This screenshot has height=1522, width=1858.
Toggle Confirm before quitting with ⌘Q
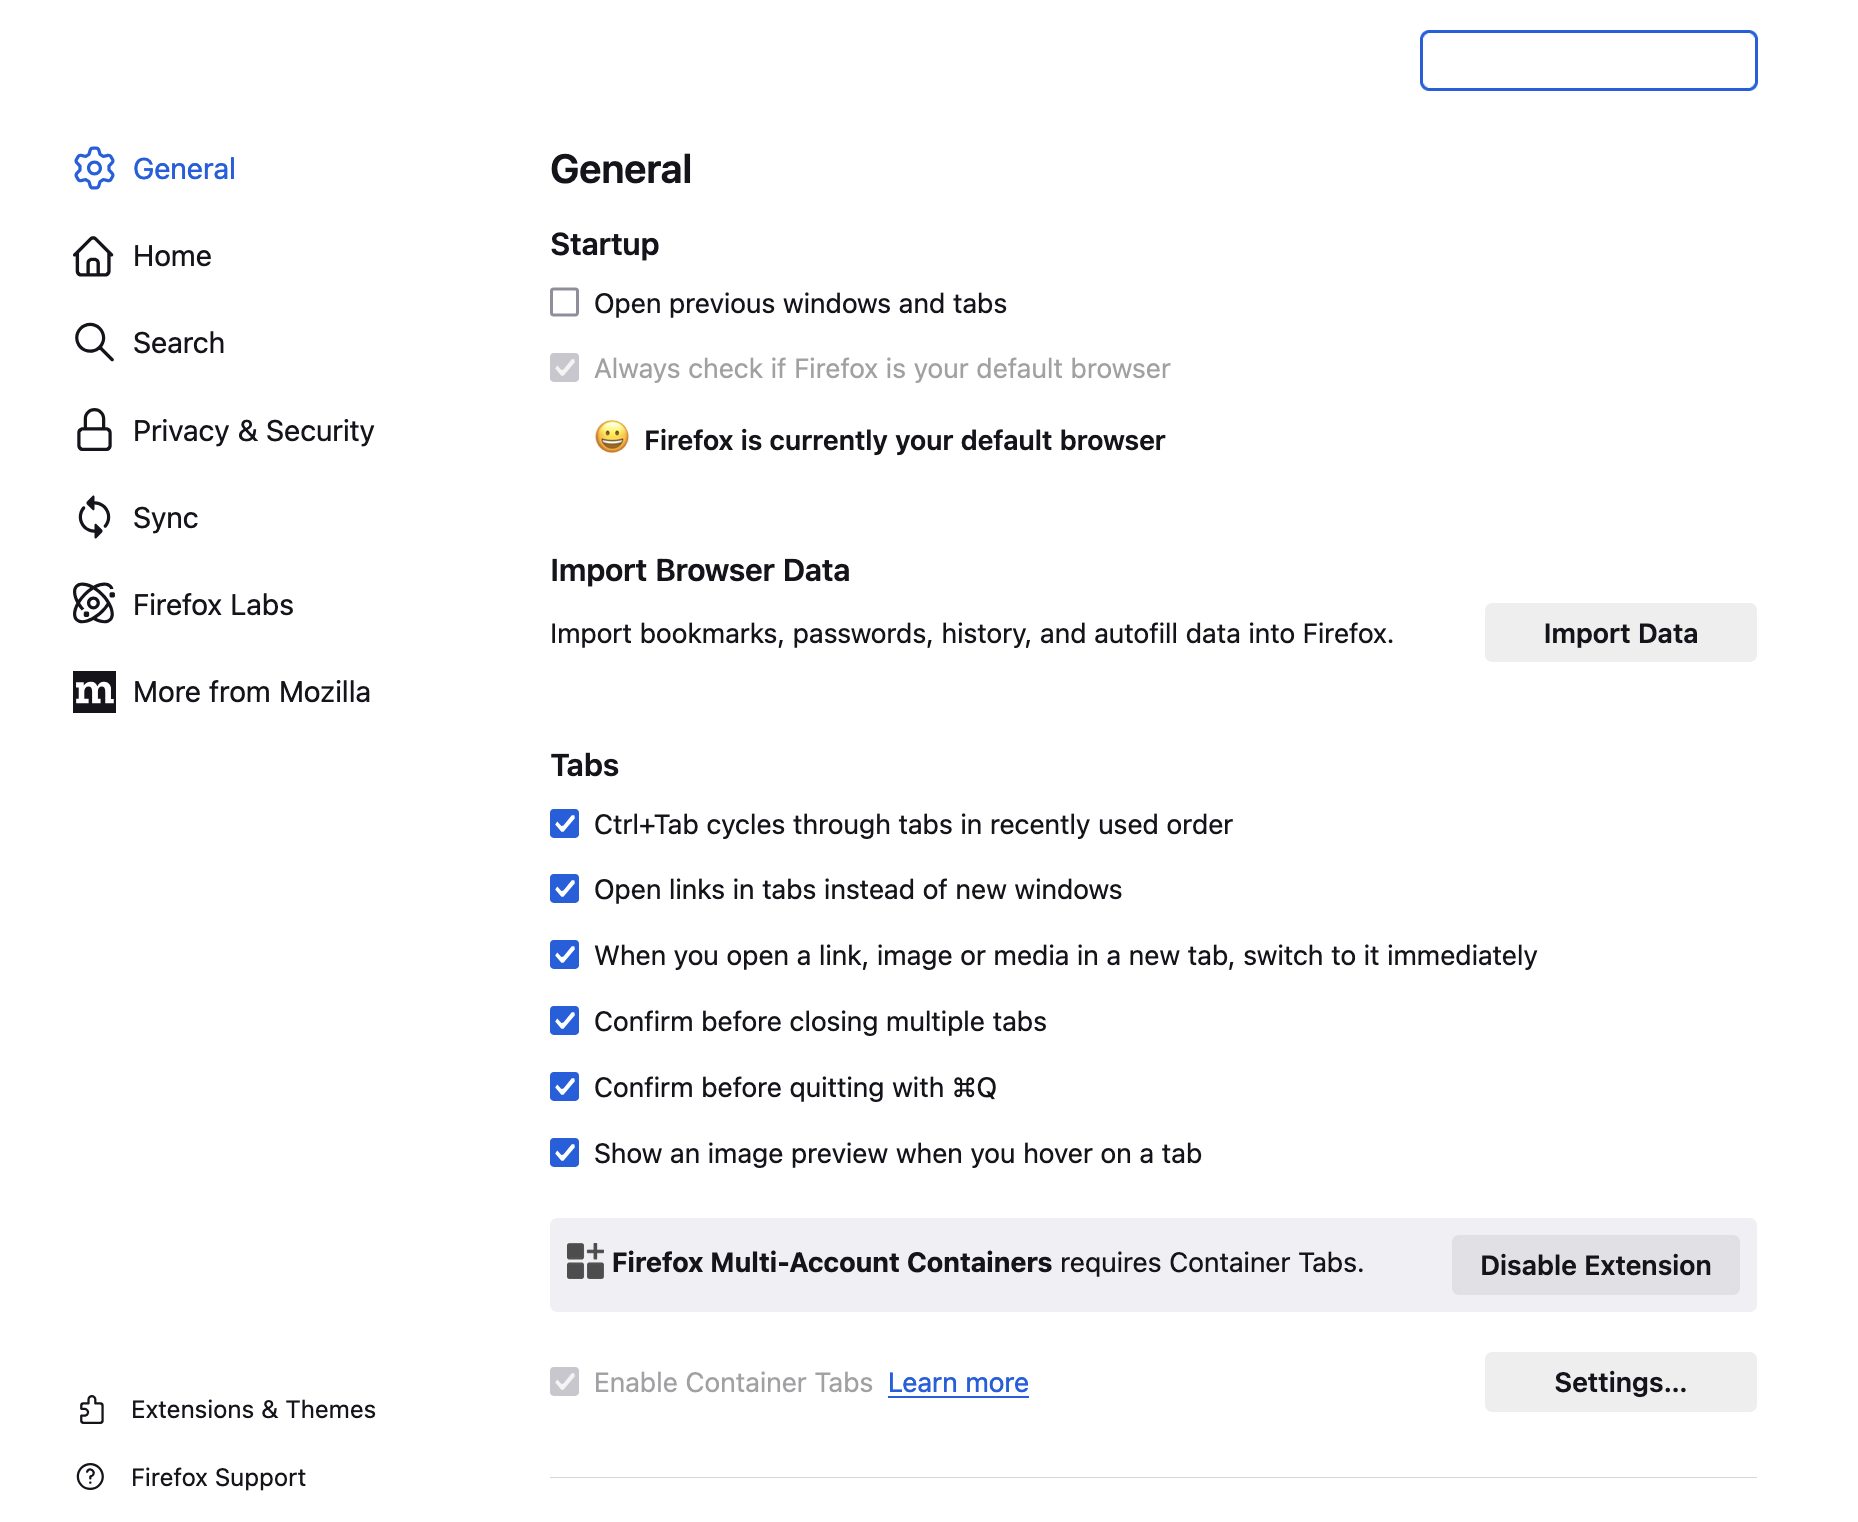click(x=565, y=1086)
